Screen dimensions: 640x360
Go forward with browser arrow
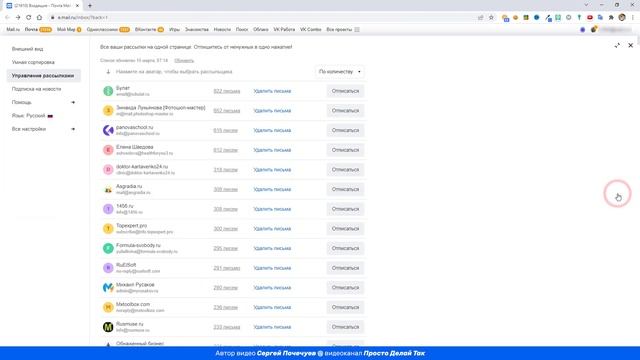tap(18, 18)
